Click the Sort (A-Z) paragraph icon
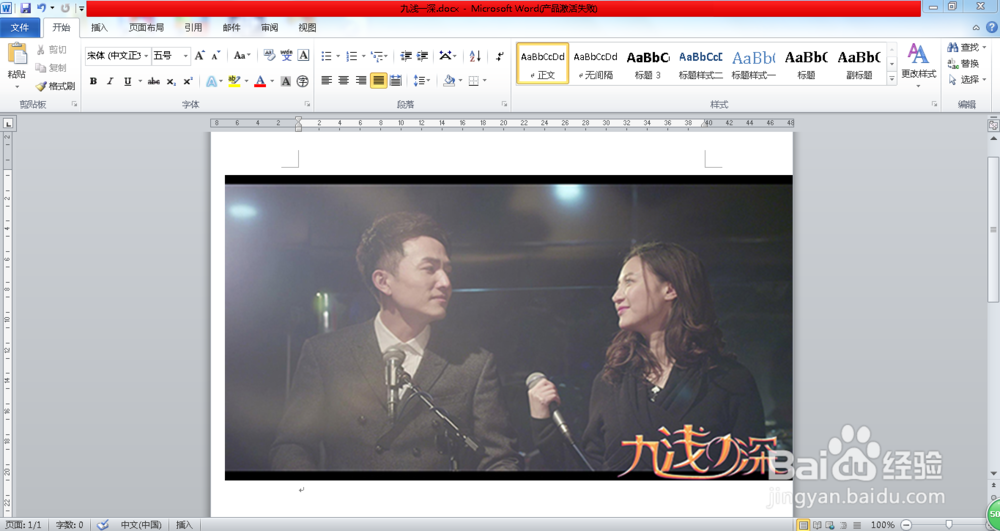 pos(475,56)
